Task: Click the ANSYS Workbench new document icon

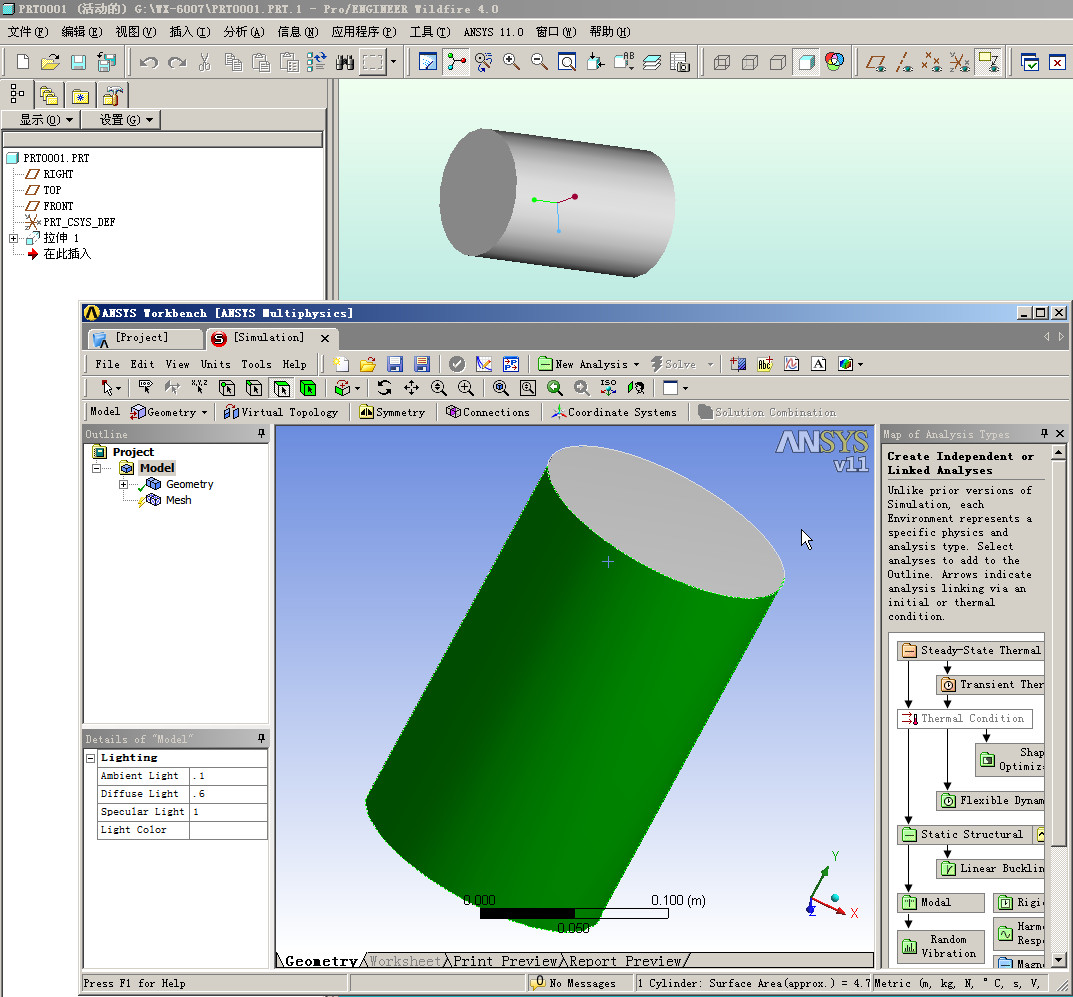Action: [x=341, y=364]
